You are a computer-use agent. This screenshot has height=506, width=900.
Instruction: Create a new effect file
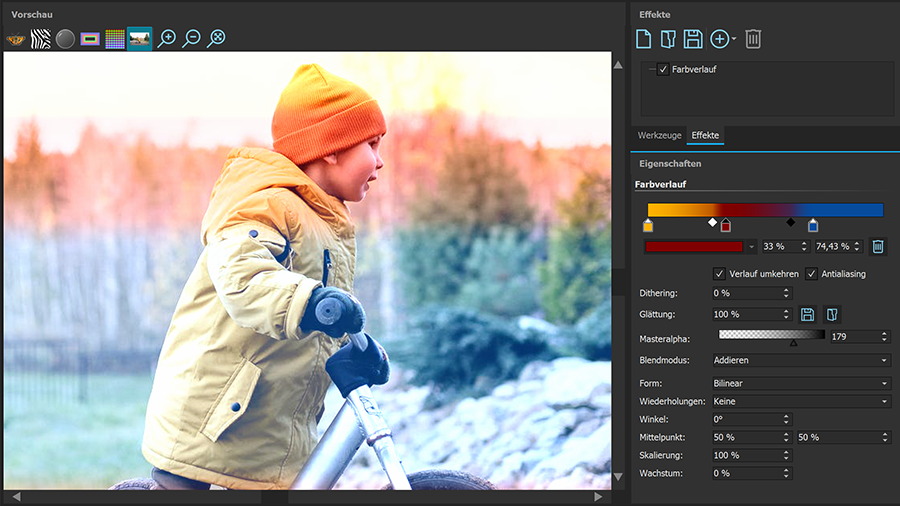click(644, 39)
